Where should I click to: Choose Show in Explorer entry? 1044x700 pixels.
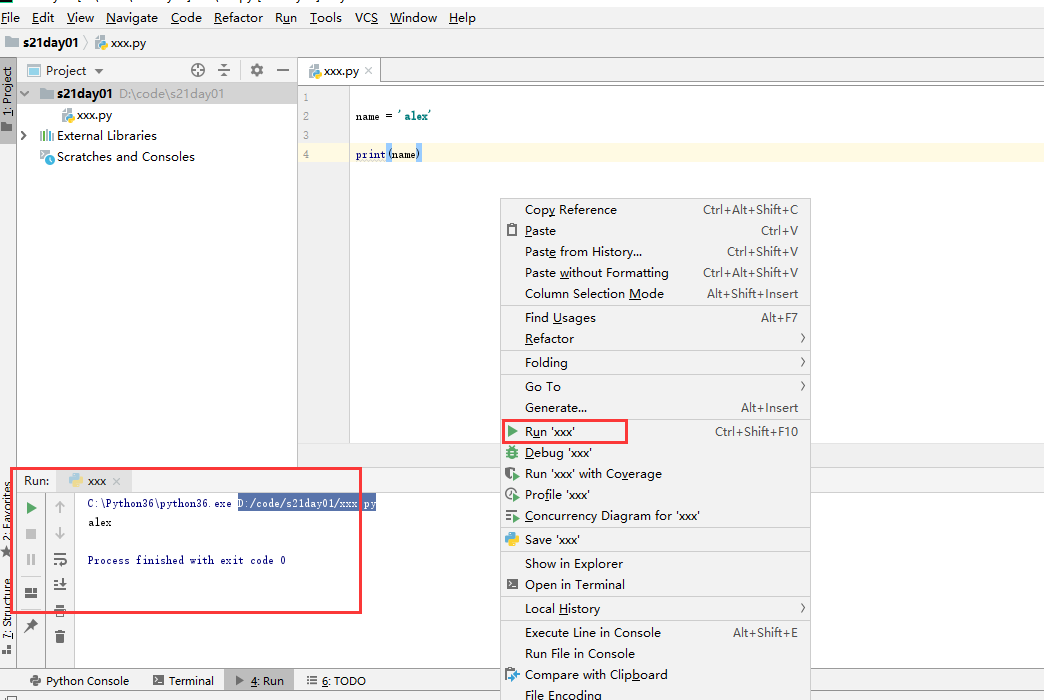(x=655, y=563)
